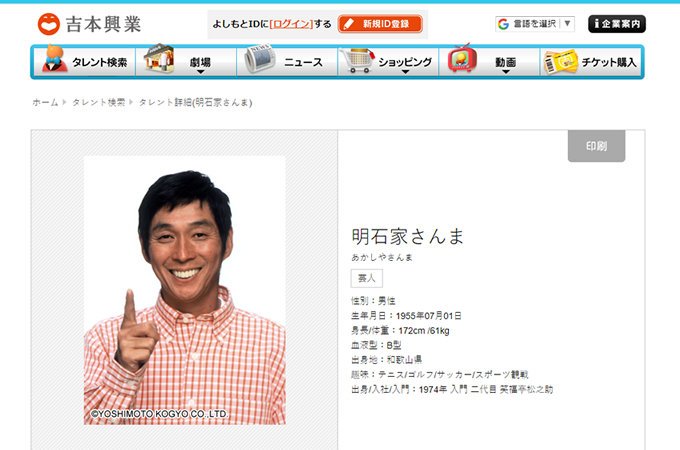Click the ログイン link
The image size is (680, 450).
pos(291,24)
